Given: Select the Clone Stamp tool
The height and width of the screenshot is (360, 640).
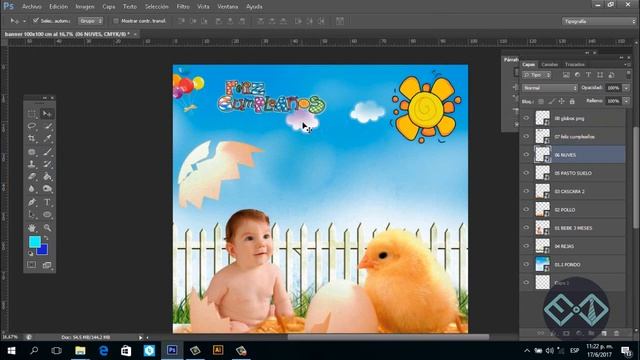Looking at the screenshot, I should 32,164.
